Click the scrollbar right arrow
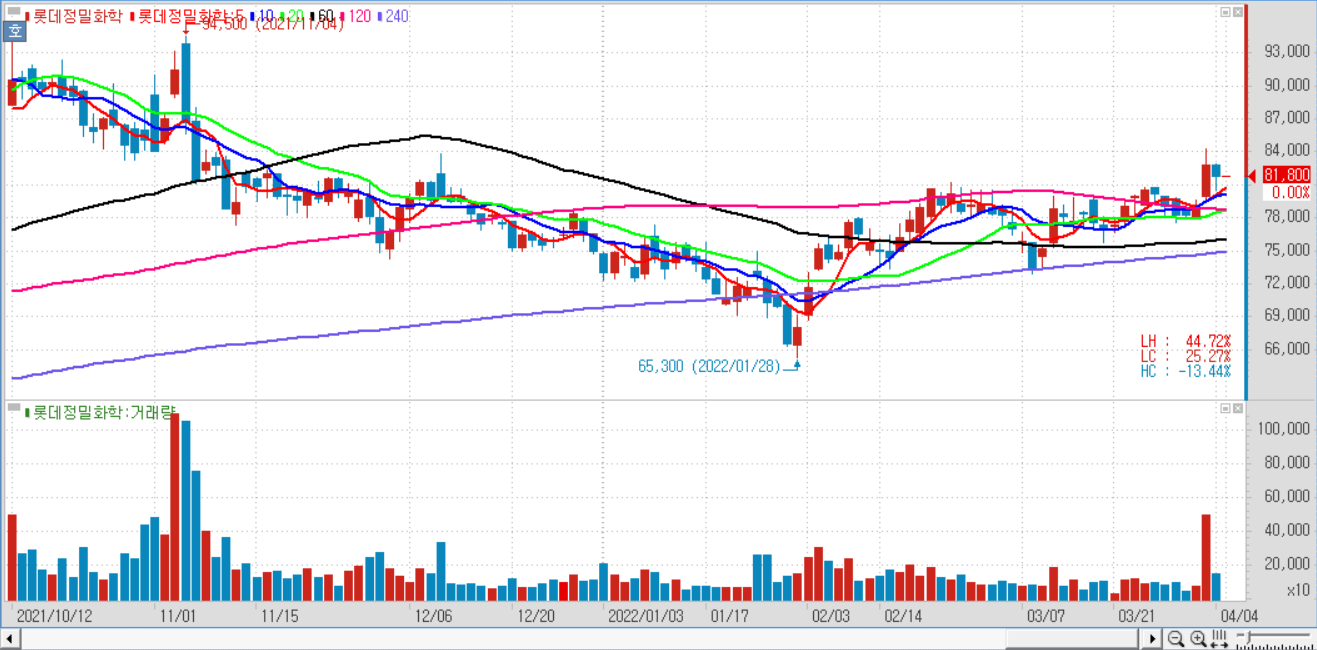 pos(1153,638)
